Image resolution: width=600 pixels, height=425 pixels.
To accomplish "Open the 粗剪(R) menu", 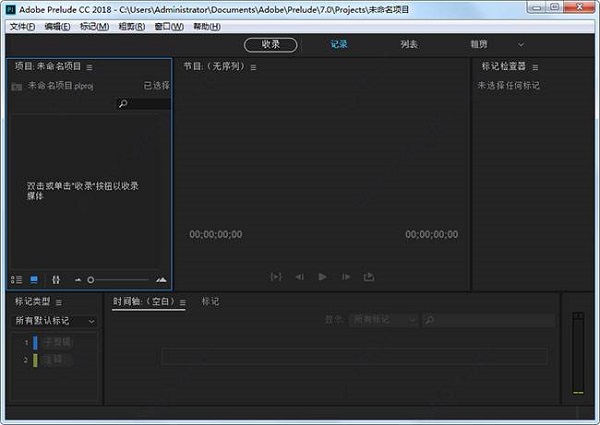I will pyautogui.click(x=132, y=26).
